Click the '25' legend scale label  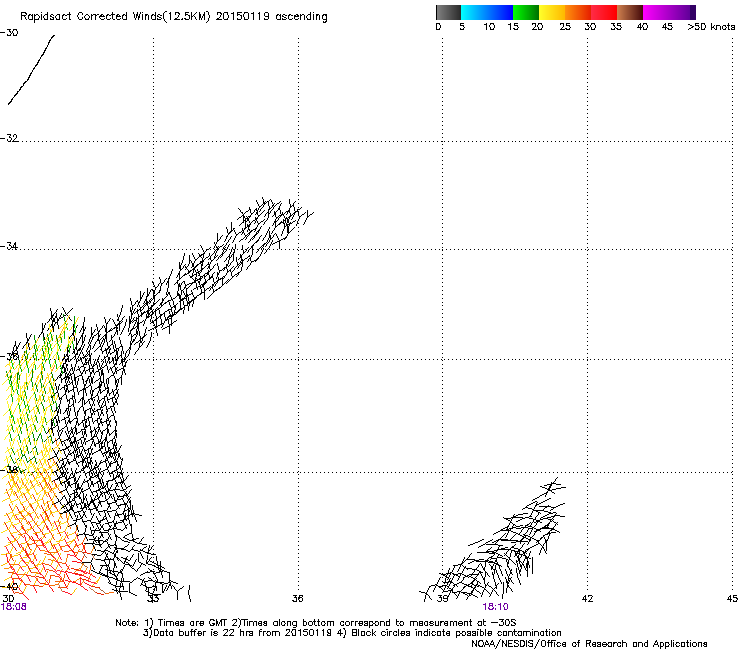[565, 27]
